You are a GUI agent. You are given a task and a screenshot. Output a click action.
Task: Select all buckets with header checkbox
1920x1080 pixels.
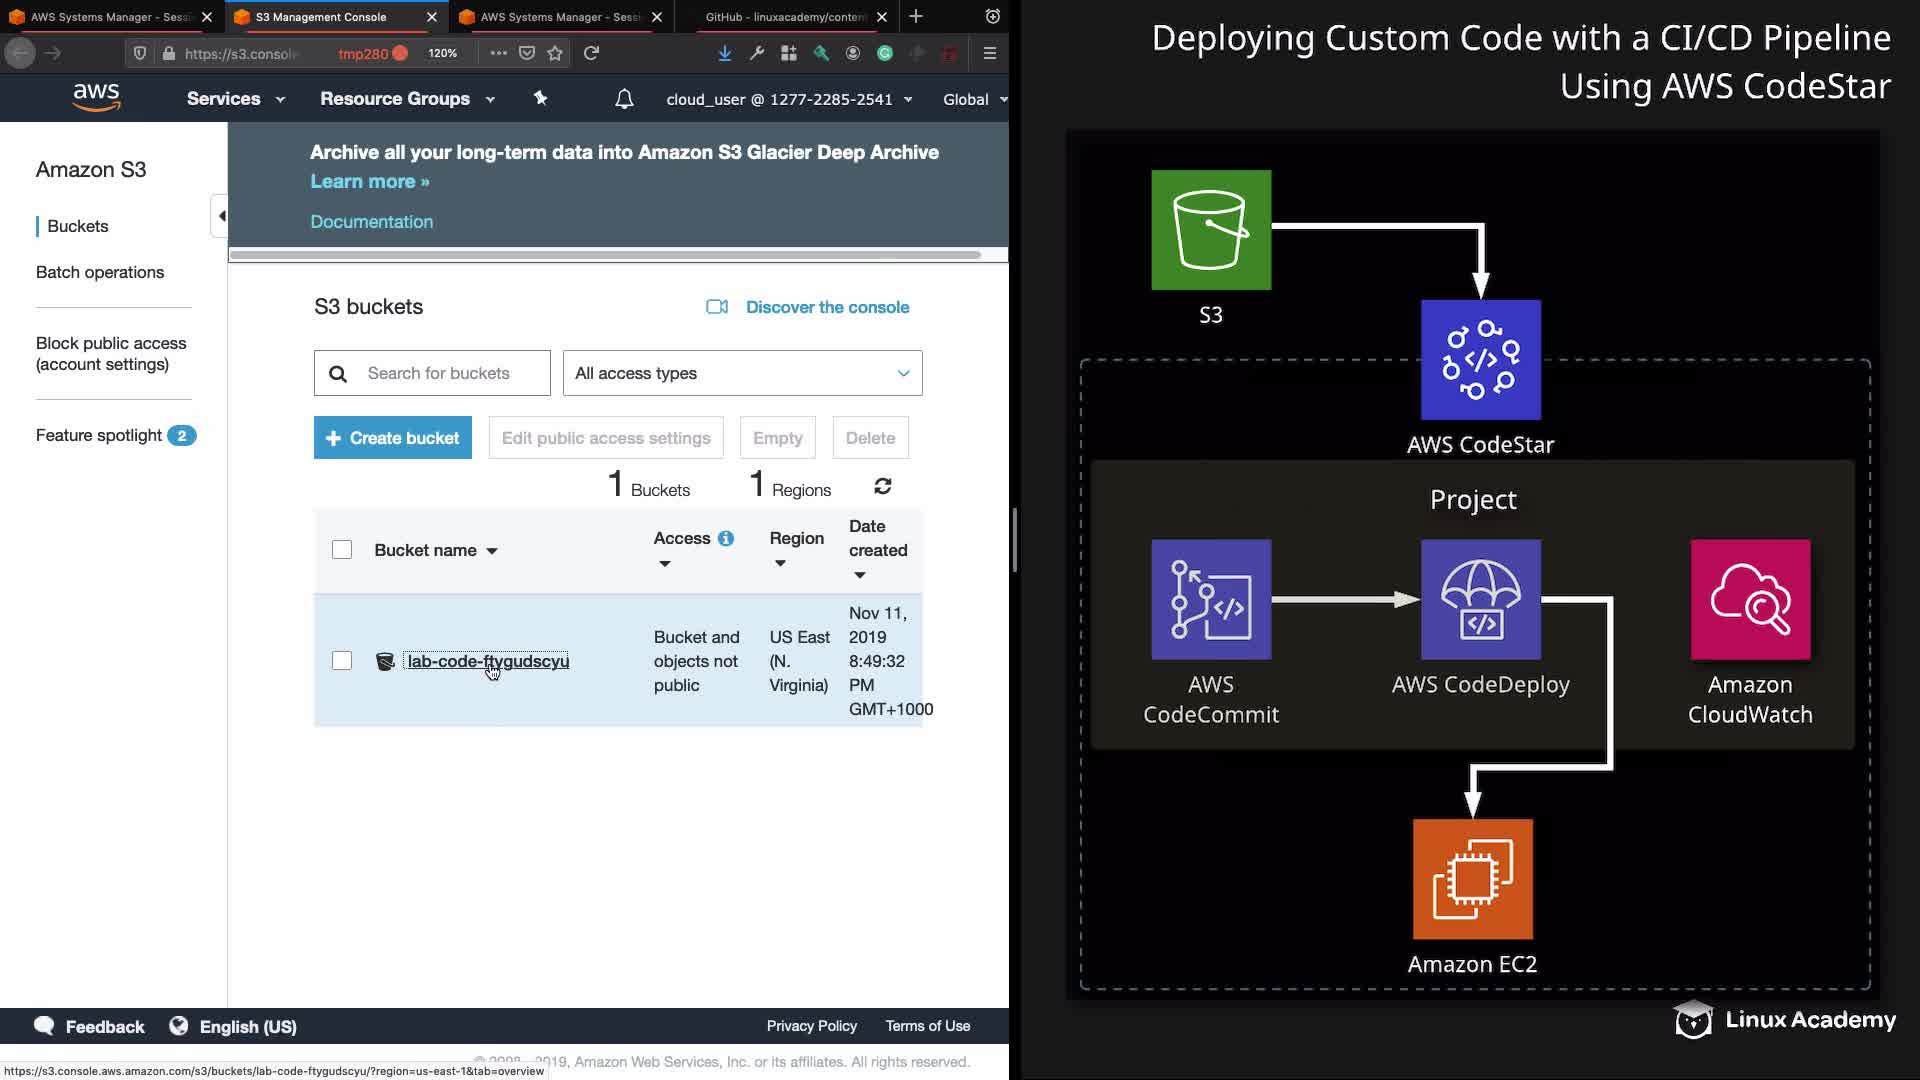click(342, 550)
